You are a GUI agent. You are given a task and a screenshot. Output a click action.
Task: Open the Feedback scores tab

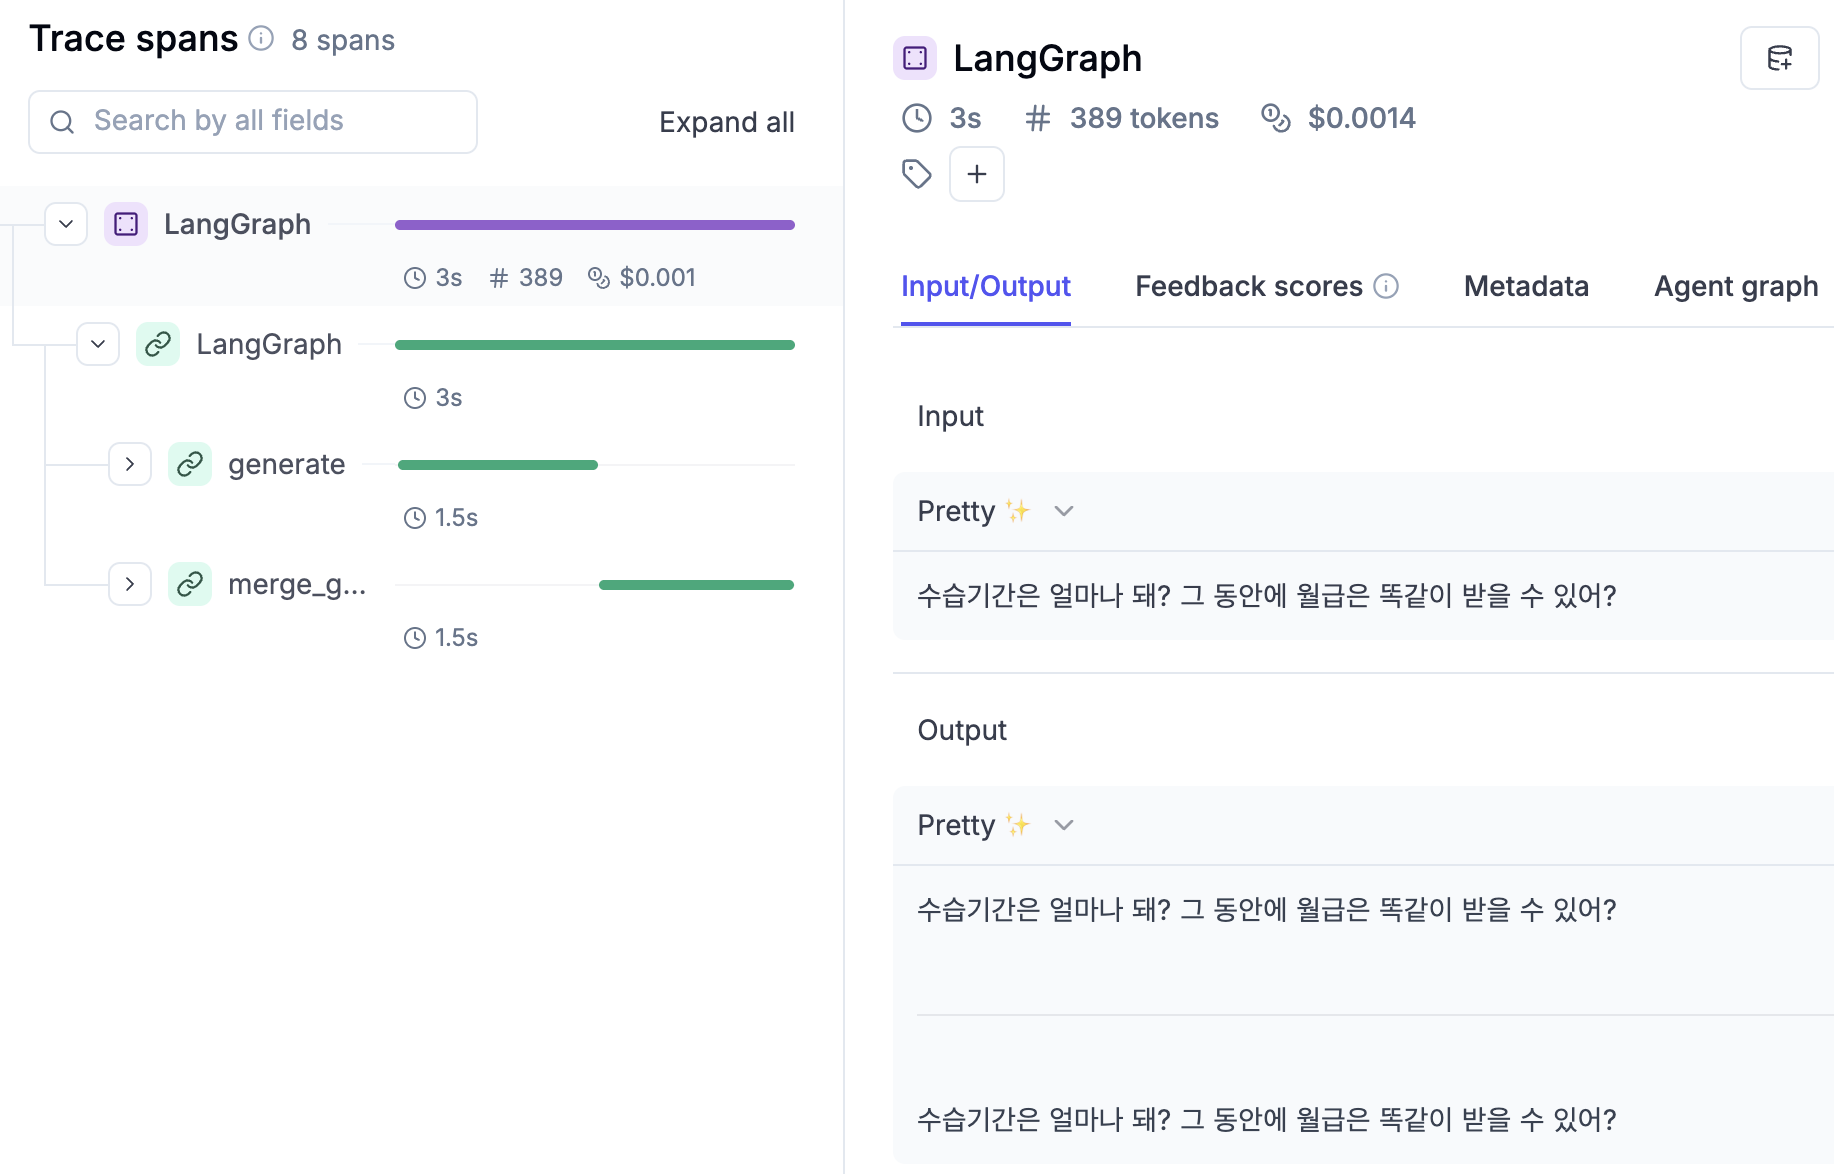pos(1249,286)
